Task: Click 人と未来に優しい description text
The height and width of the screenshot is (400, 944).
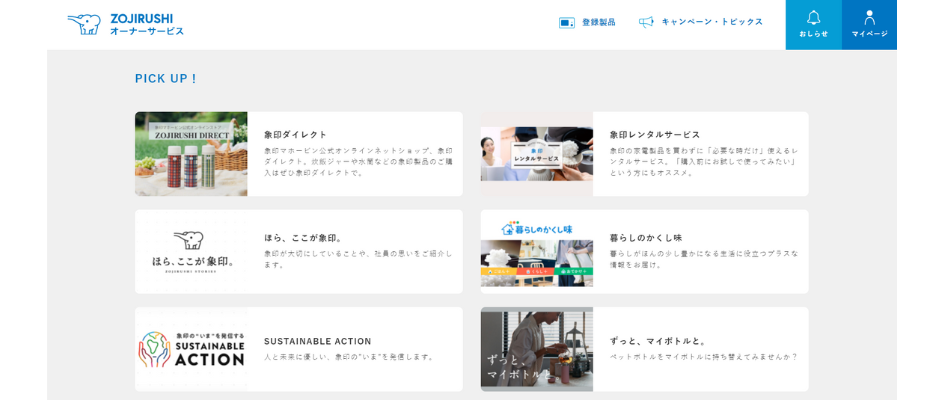Action: pos(349,357)
